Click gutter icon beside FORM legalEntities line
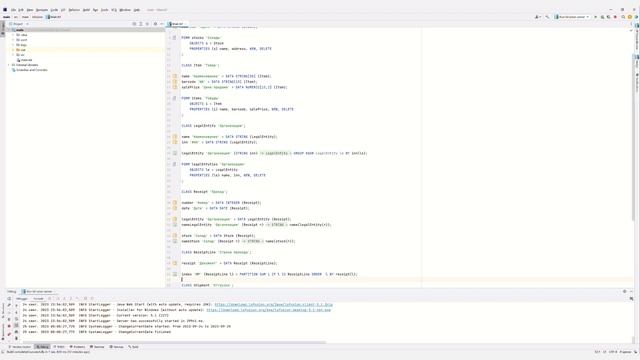The width and height of the screenshot is (640, 360). [x=175, y=164]
